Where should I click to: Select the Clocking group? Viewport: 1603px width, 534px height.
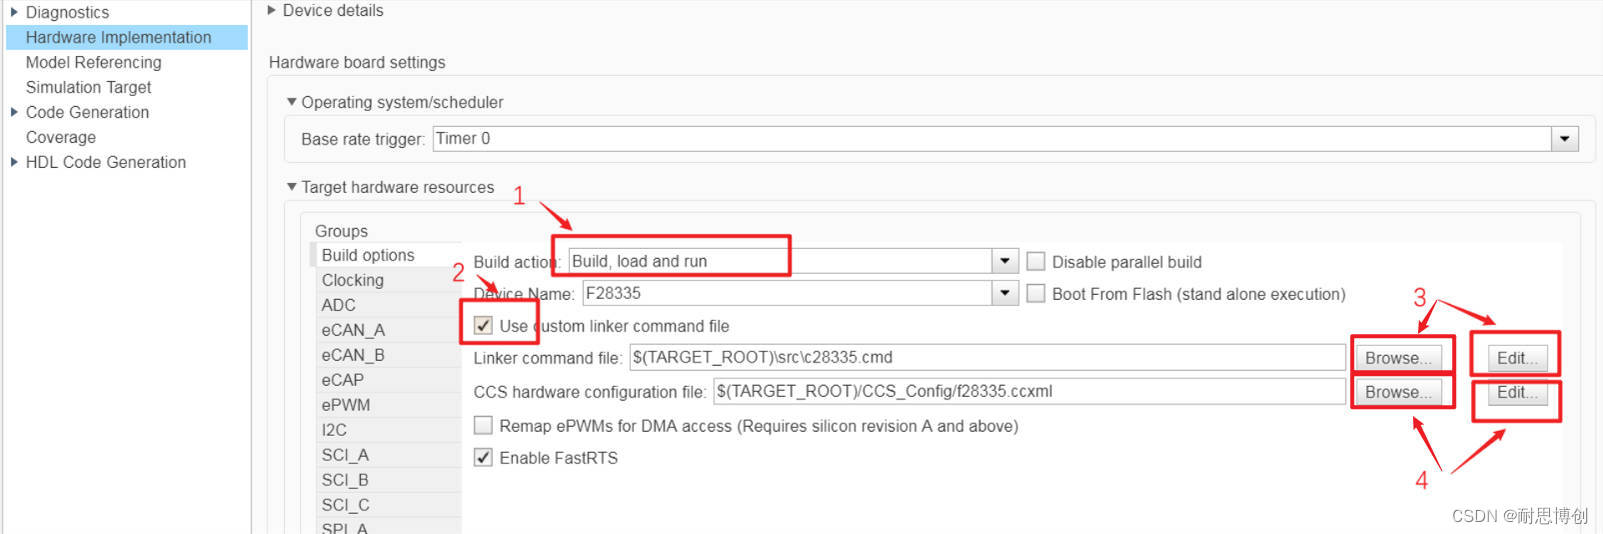(x=386, y=280)
